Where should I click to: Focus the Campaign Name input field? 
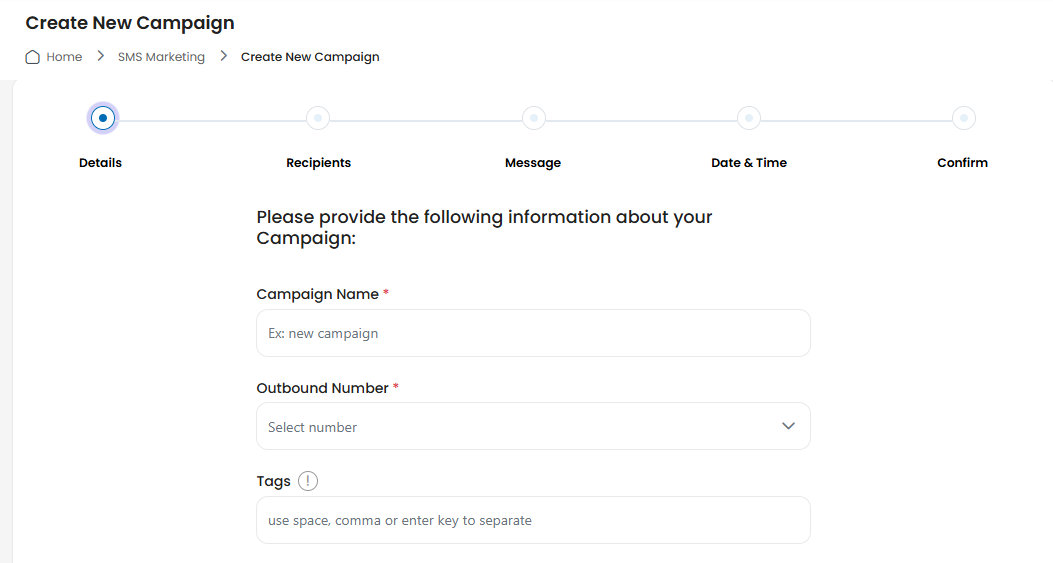pyautogui.click(x=533, y=333)
